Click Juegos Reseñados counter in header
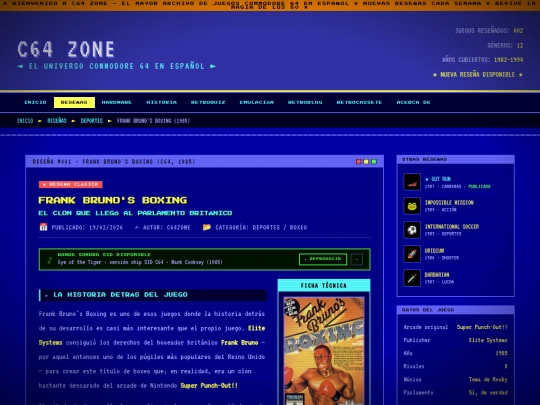540x405 pixels. click(489, 31)
